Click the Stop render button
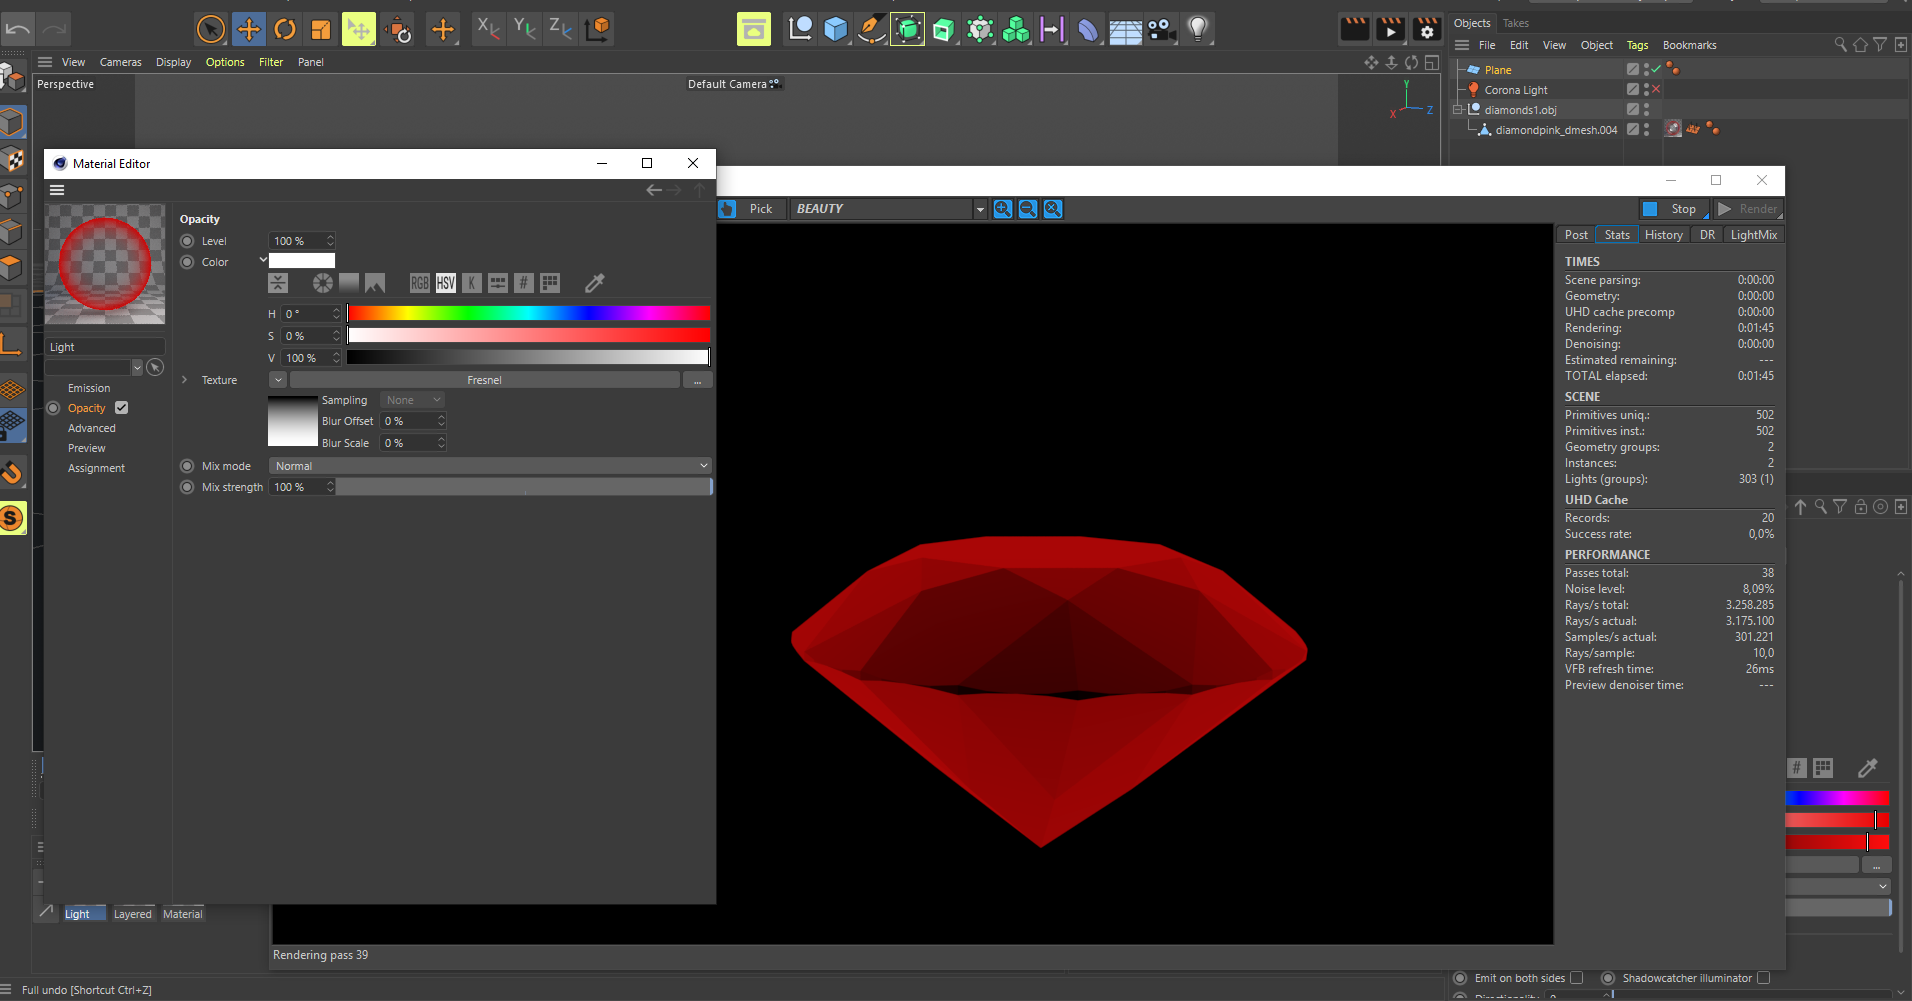The height and width of the screenshot is (1001, 1912). click(1673, 208)
